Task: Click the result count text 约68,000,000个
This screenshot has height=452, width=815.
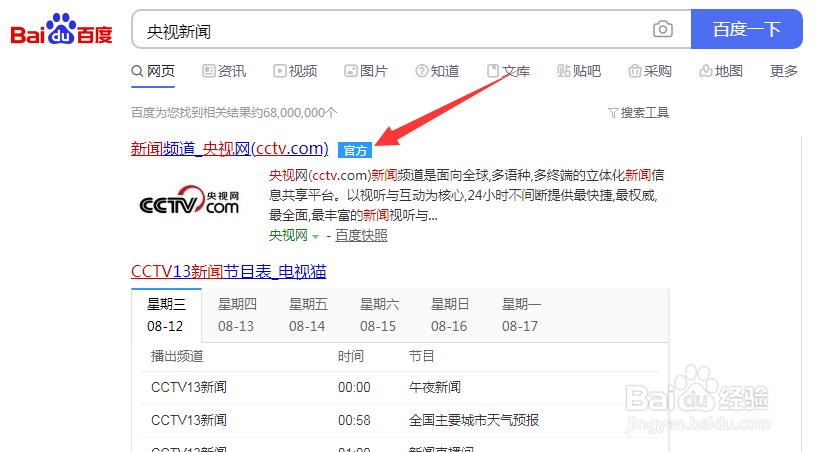Action: click(294, 113)
